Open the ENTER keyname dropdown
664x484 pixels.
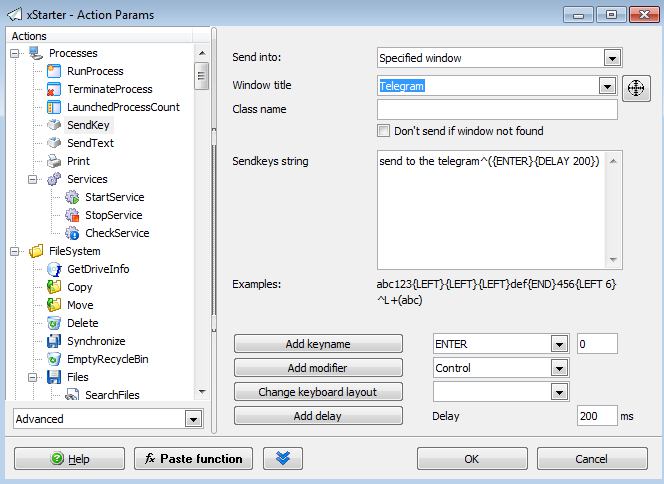point(559,344)
